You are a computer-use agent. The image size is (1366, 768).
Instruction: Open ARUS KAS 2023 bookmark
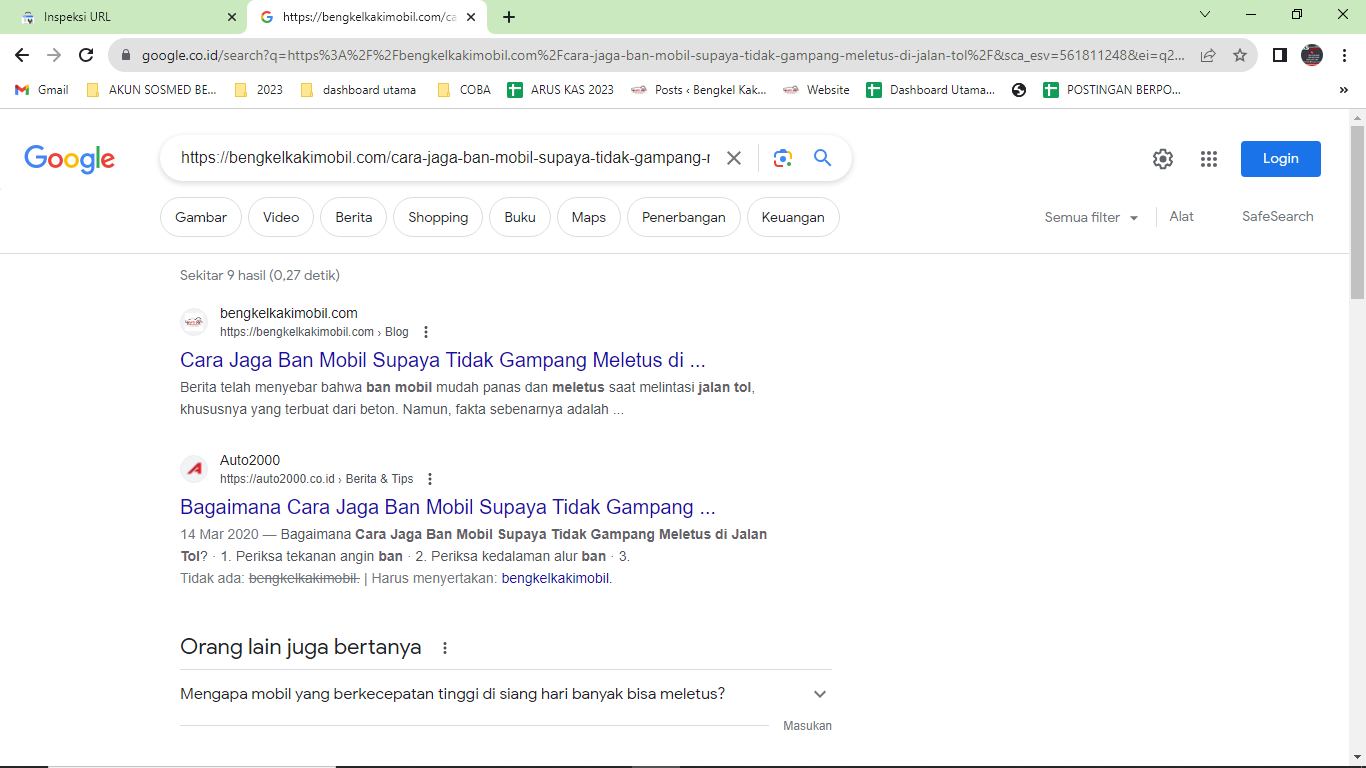click(x=560, y=90)
